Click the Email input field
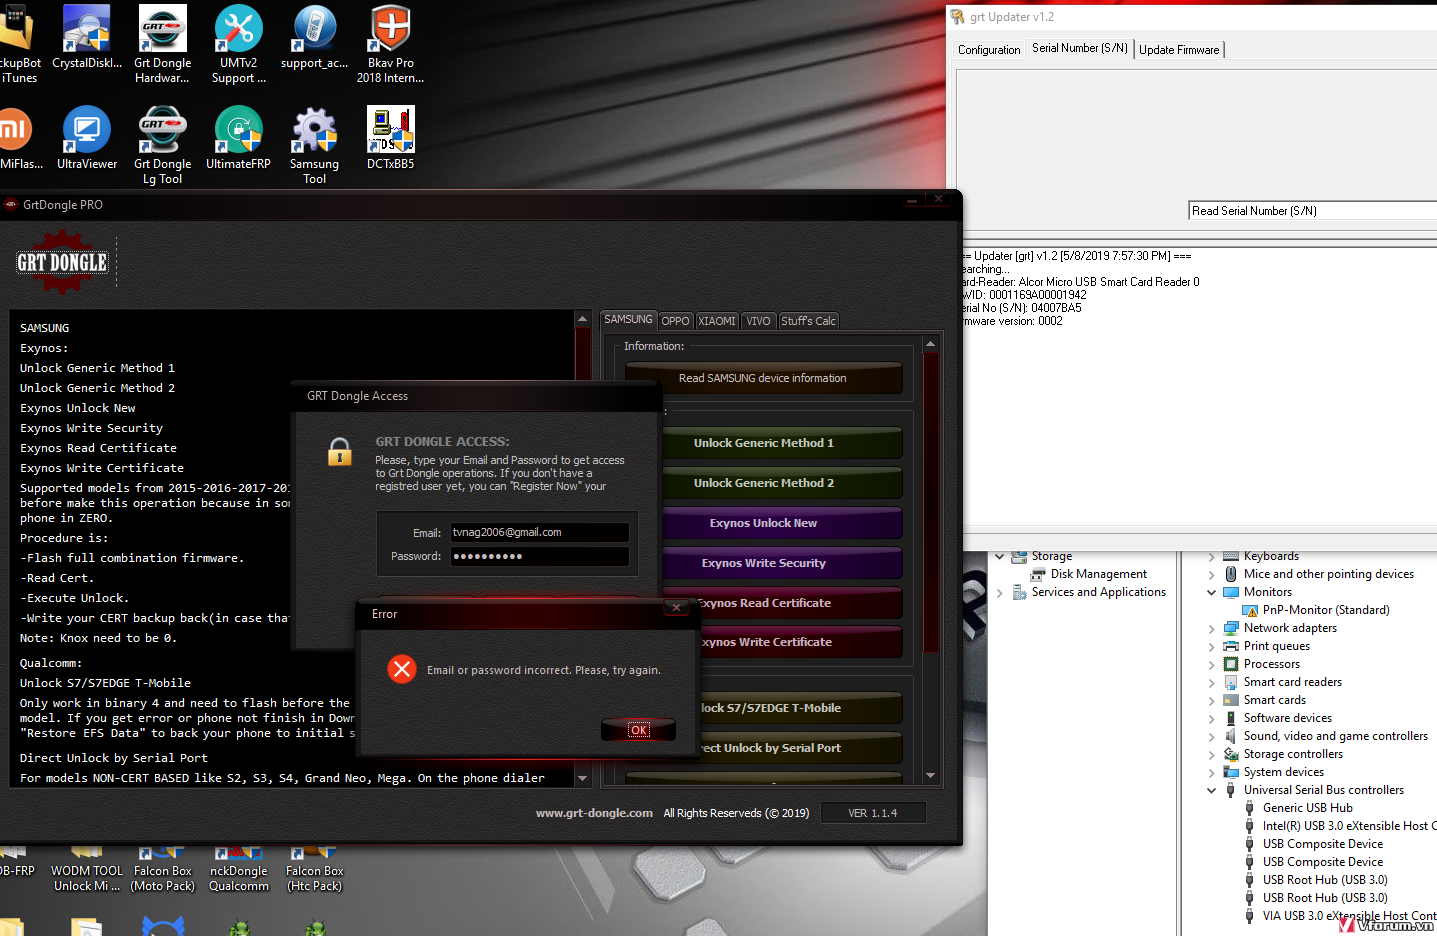This screenshot has height=936, width=1437. click(539, 533)
